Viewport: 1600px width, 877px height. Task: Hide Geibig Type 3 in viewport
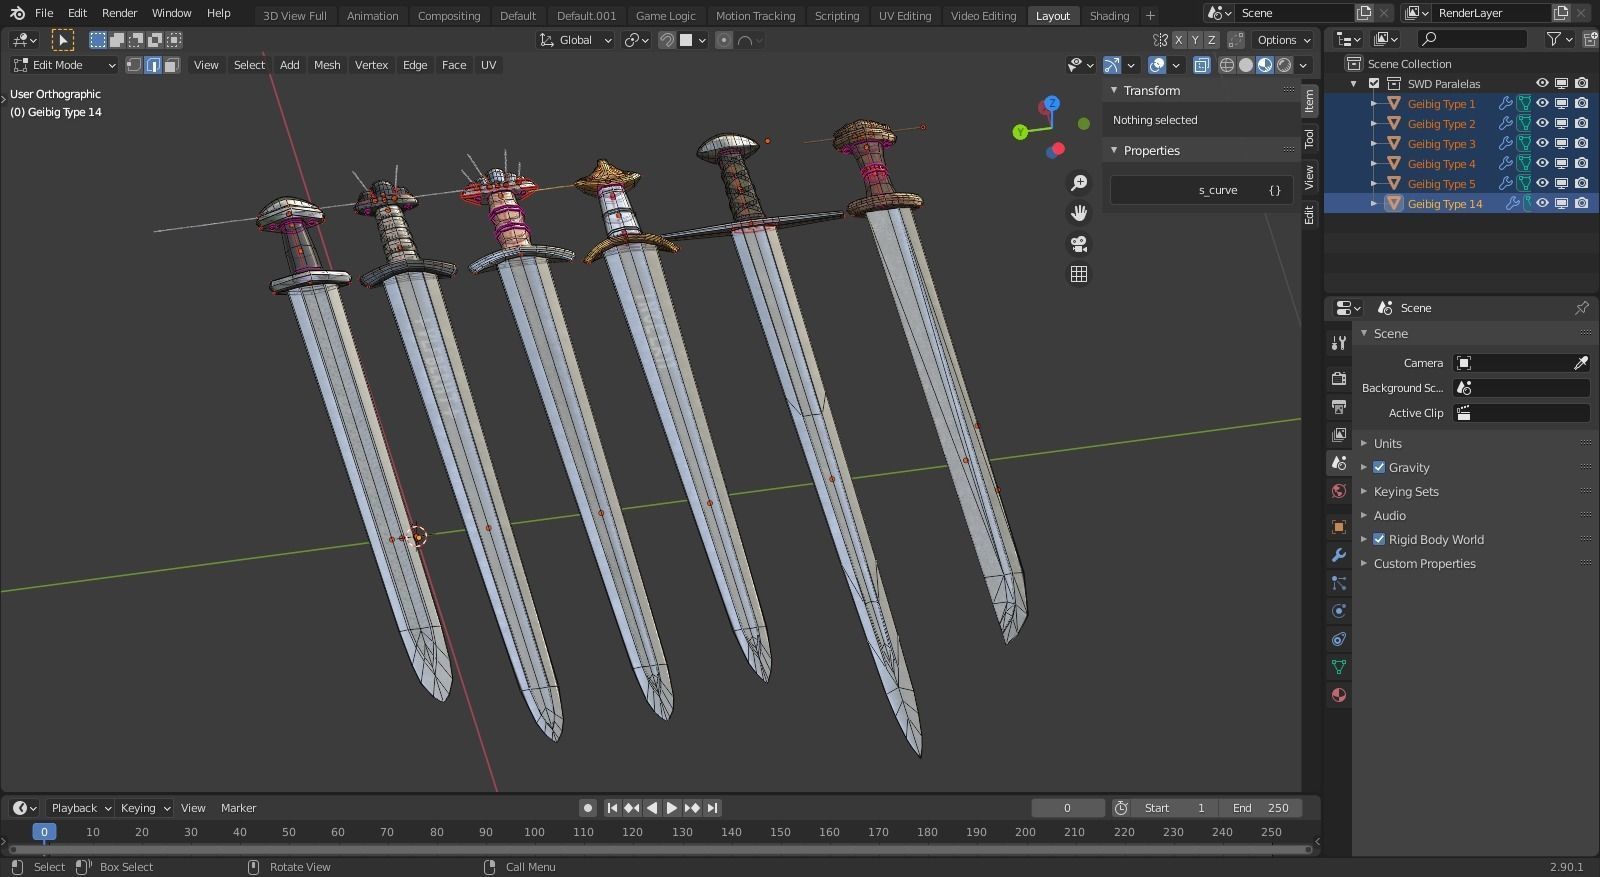(x=1542, y=143)
